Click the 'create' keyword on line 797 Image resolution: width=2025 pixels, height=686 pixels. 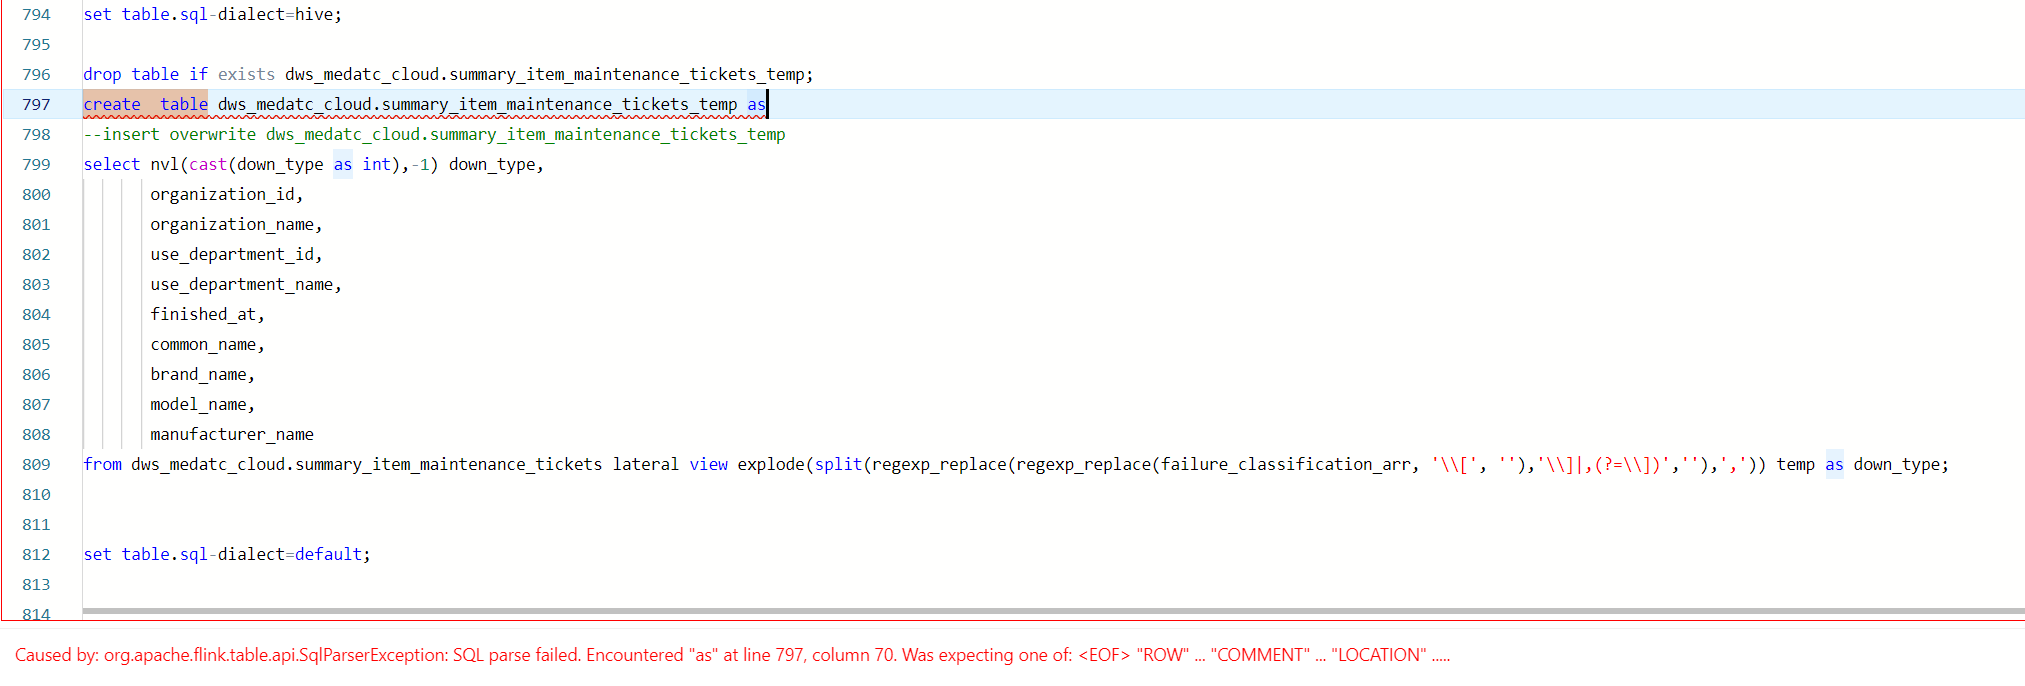coord(112,105)
